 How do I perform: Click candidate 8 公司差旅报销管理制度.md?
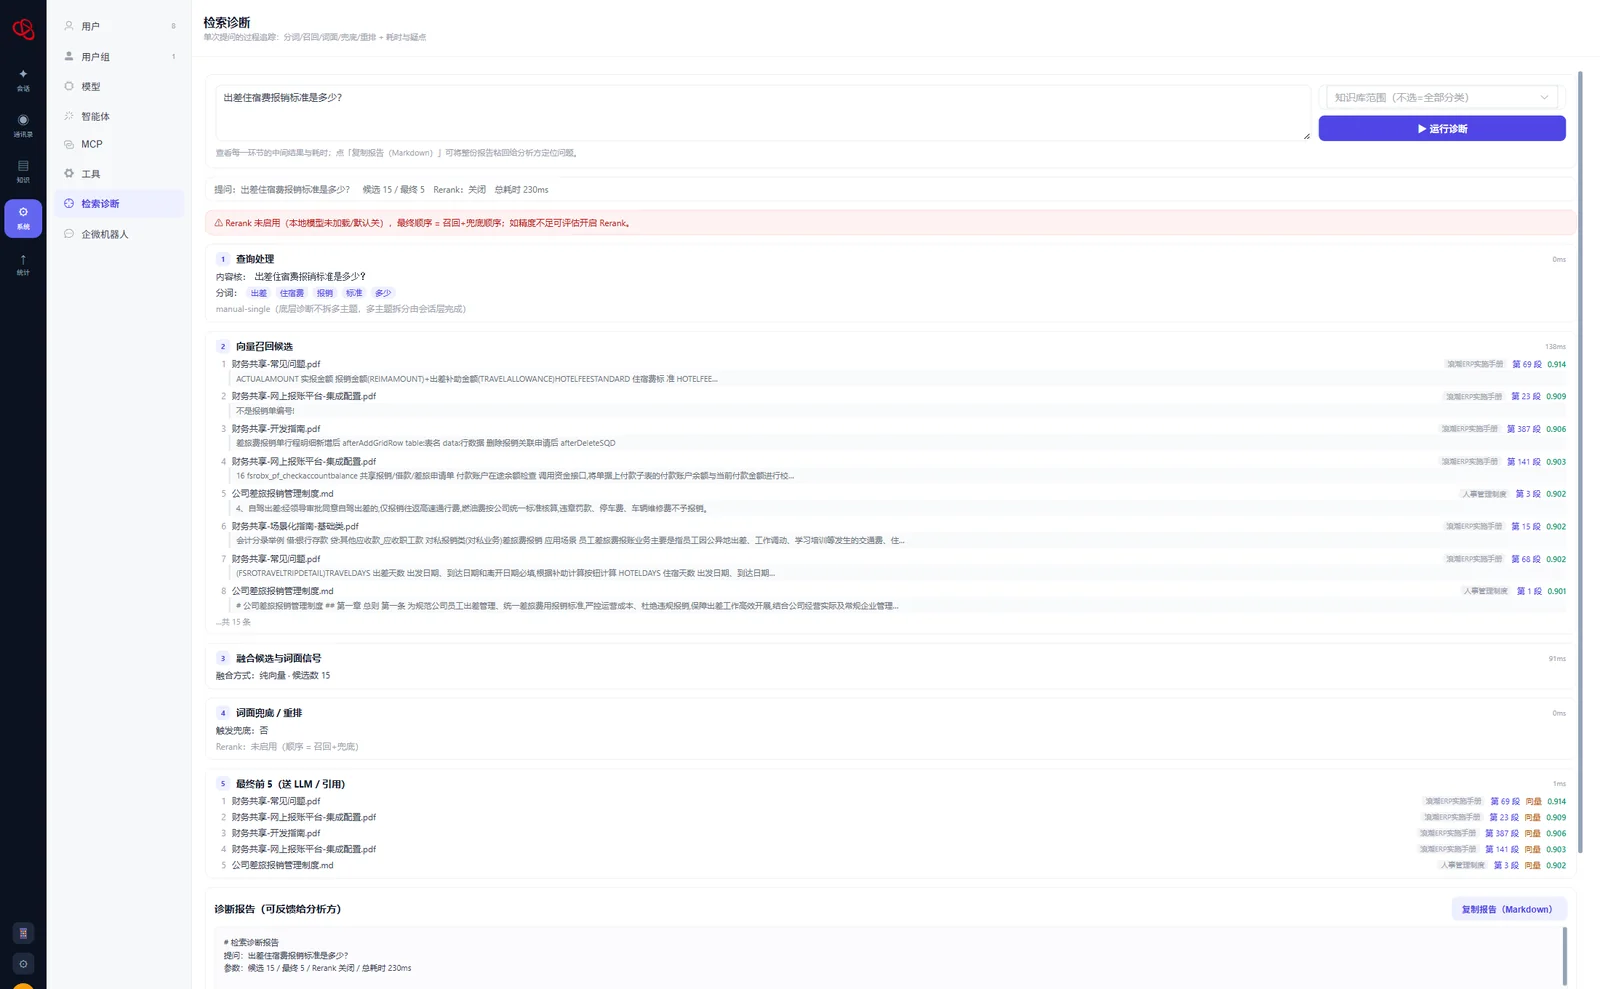click(x=283, y=591)
